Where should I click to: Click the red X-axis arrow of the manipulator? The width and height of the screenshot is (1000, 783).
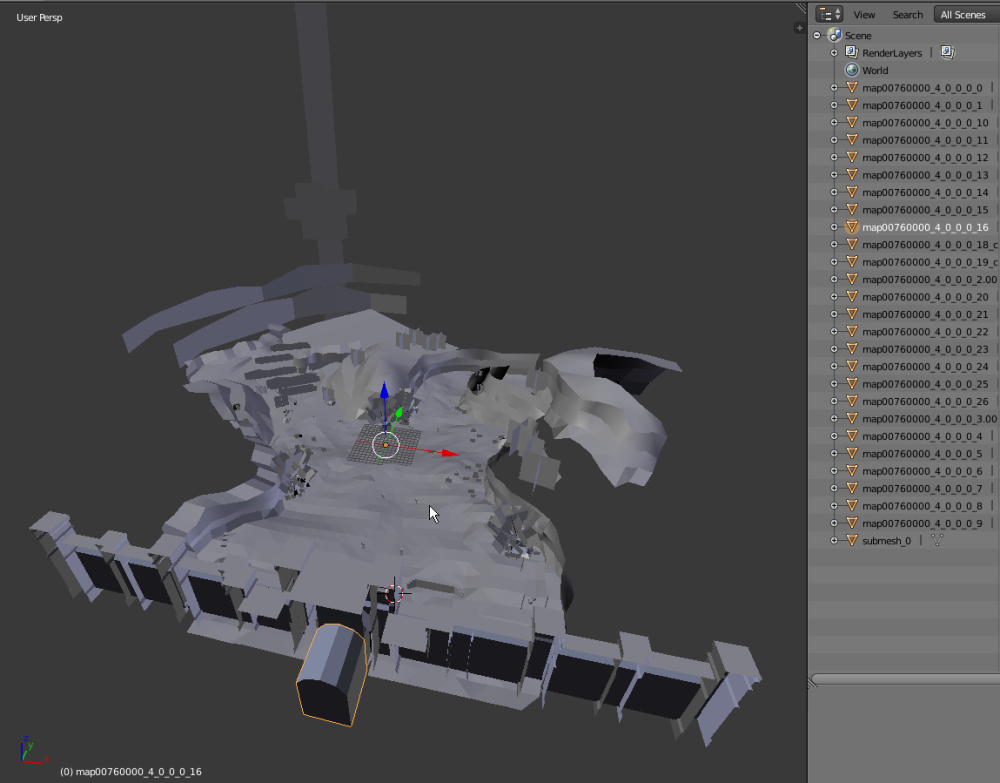tap(450, 453)
